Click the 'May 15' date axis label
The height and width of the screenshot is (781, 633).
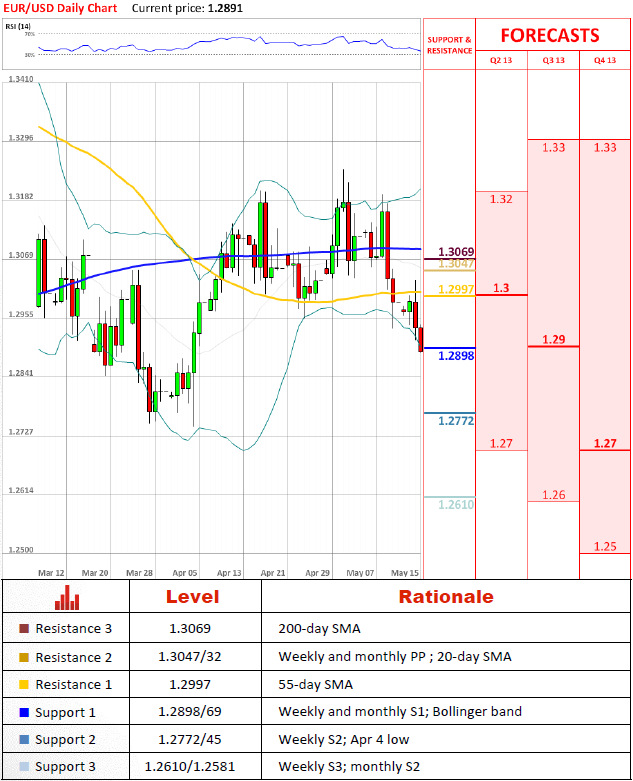(x=405, y=573)
